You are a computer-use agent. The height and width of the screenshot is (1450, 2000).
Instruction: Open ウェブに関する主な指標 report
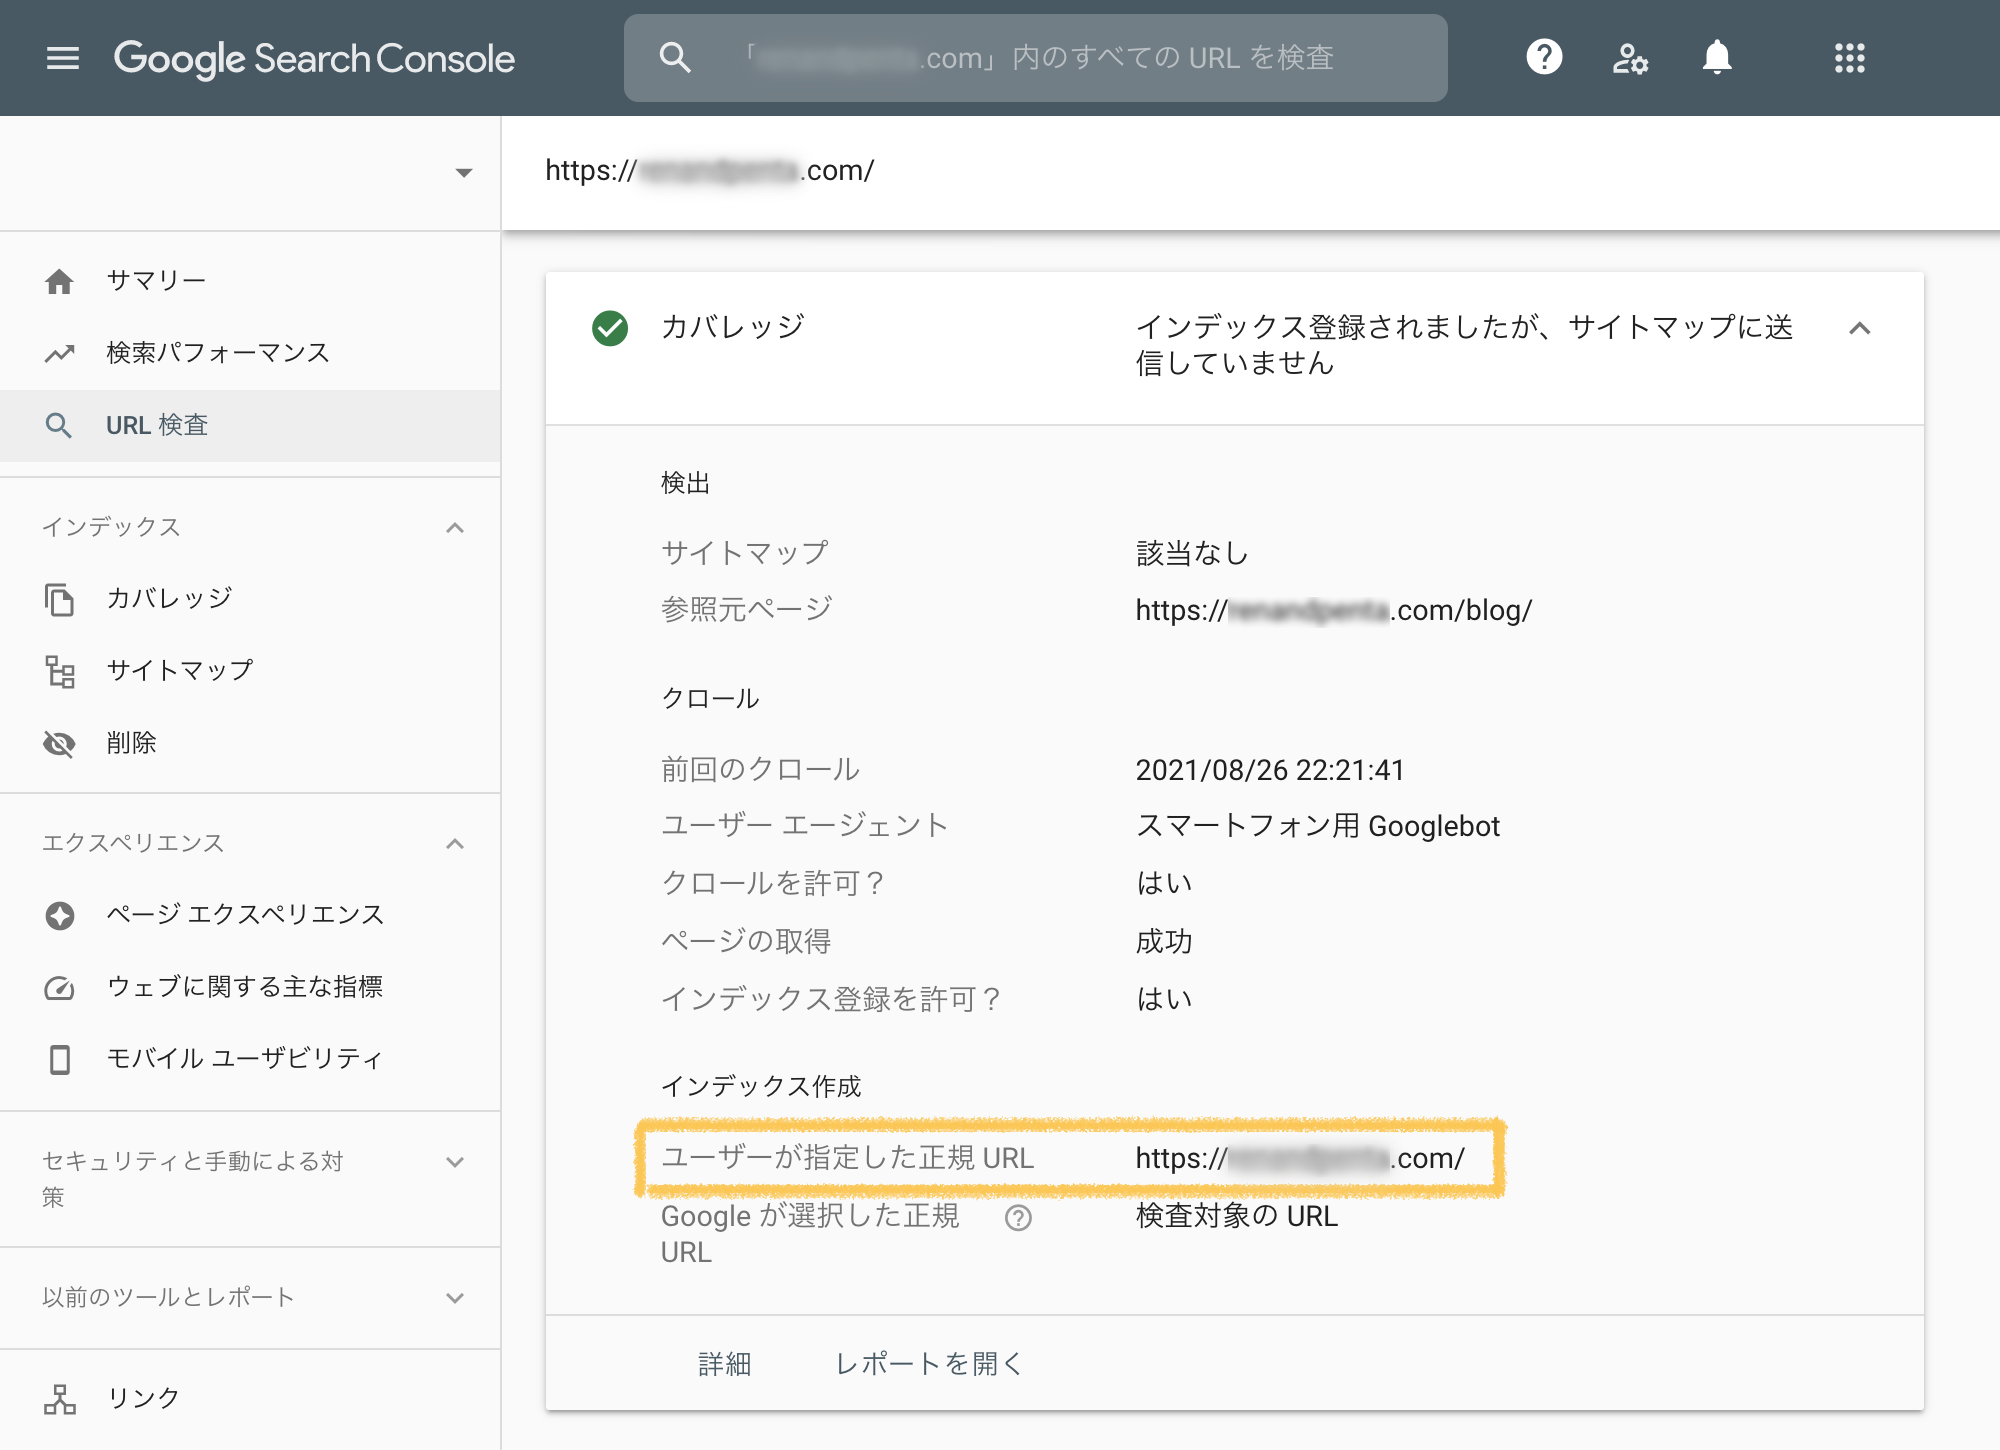250,987
